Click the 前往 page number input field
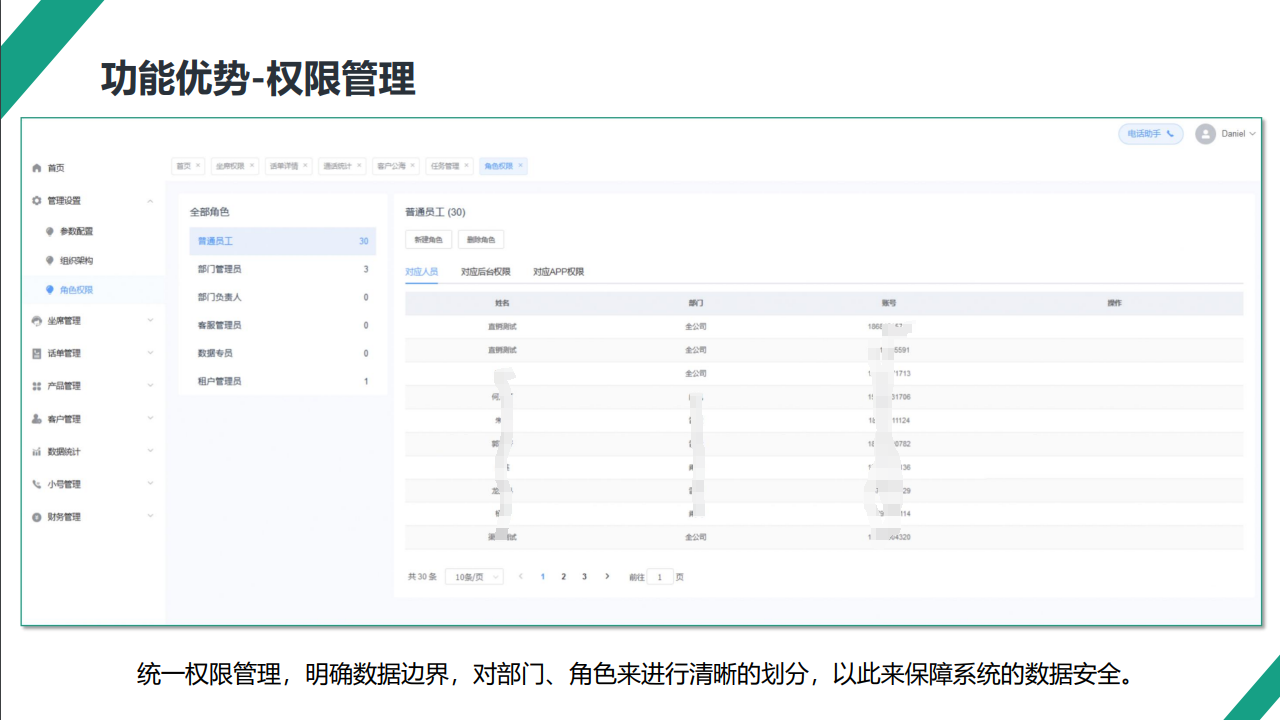The image size is (1280, 720). [x=660, y=577]
